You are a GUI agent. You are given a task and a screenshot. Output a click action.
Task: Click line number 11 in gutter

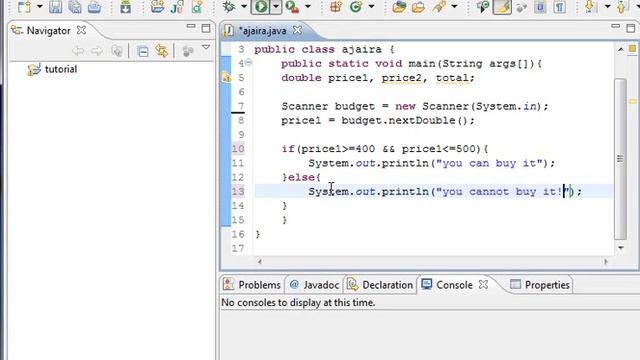238,163
